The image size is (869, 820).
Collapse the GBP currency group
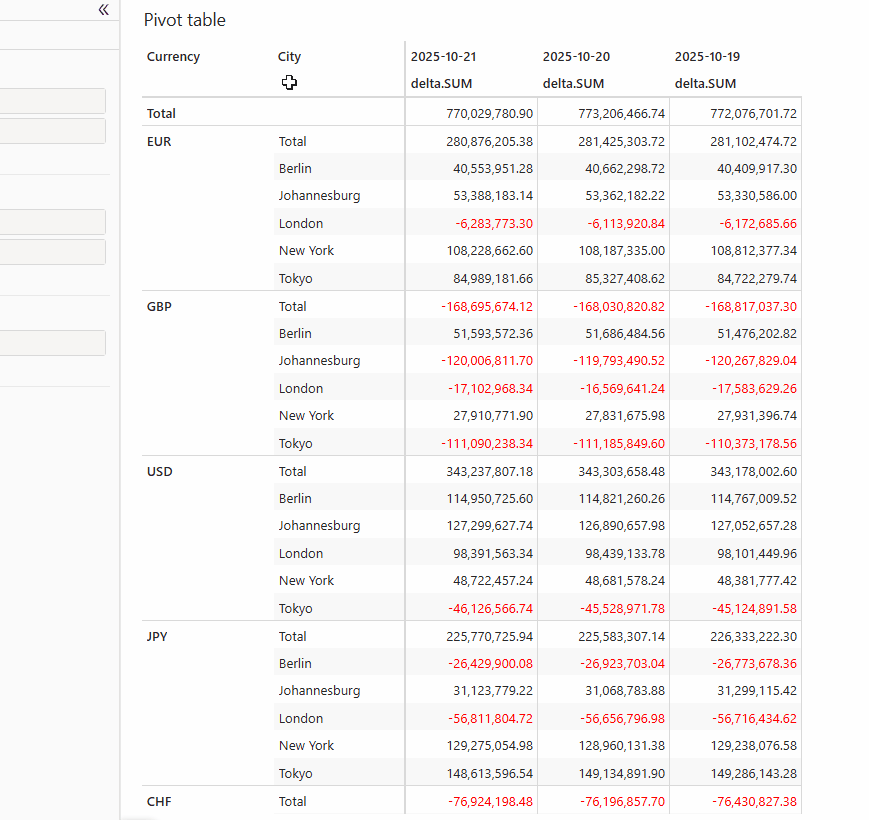click(x=159, y=306)
